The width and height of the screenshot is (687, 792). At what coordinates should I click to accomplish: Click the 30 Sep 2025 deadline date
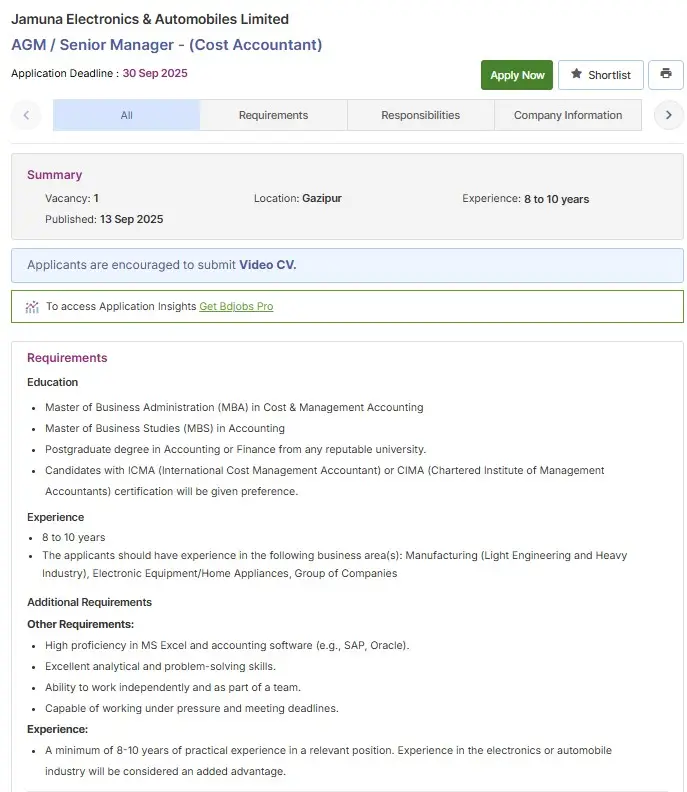point(155,73)
